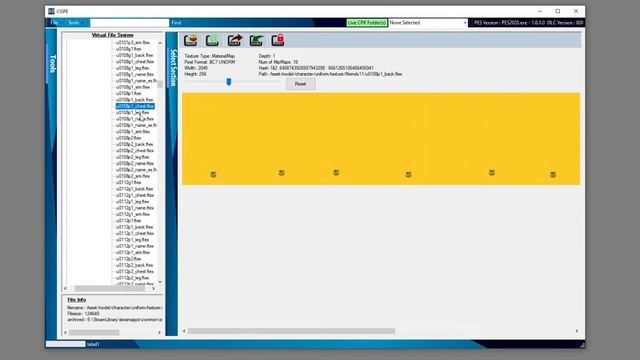The width and height of the screenshot is (640, 360).
Task: Click the CGPE app icon in title bar
Action: tap(51, 11)
